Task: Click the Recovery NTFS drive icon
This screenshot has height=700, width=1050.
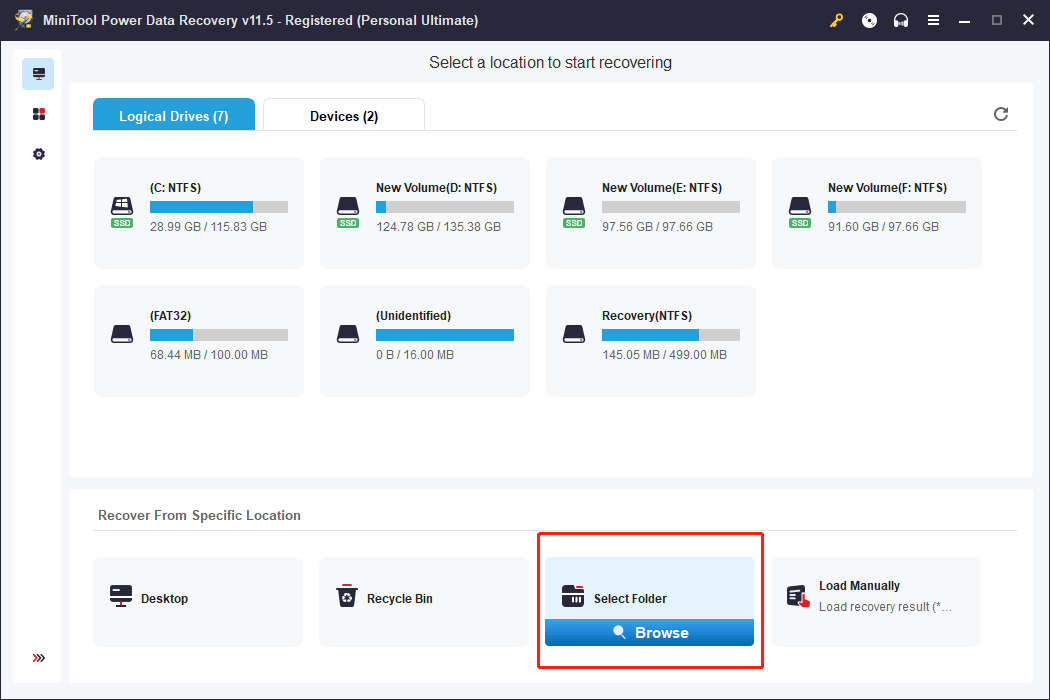Action: 574,334
